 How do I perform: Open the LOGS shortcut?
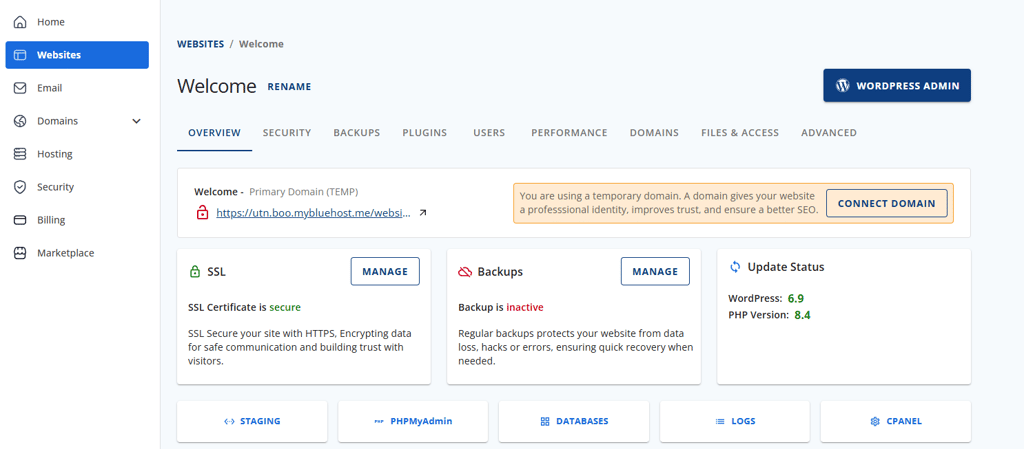click(735, 422)
